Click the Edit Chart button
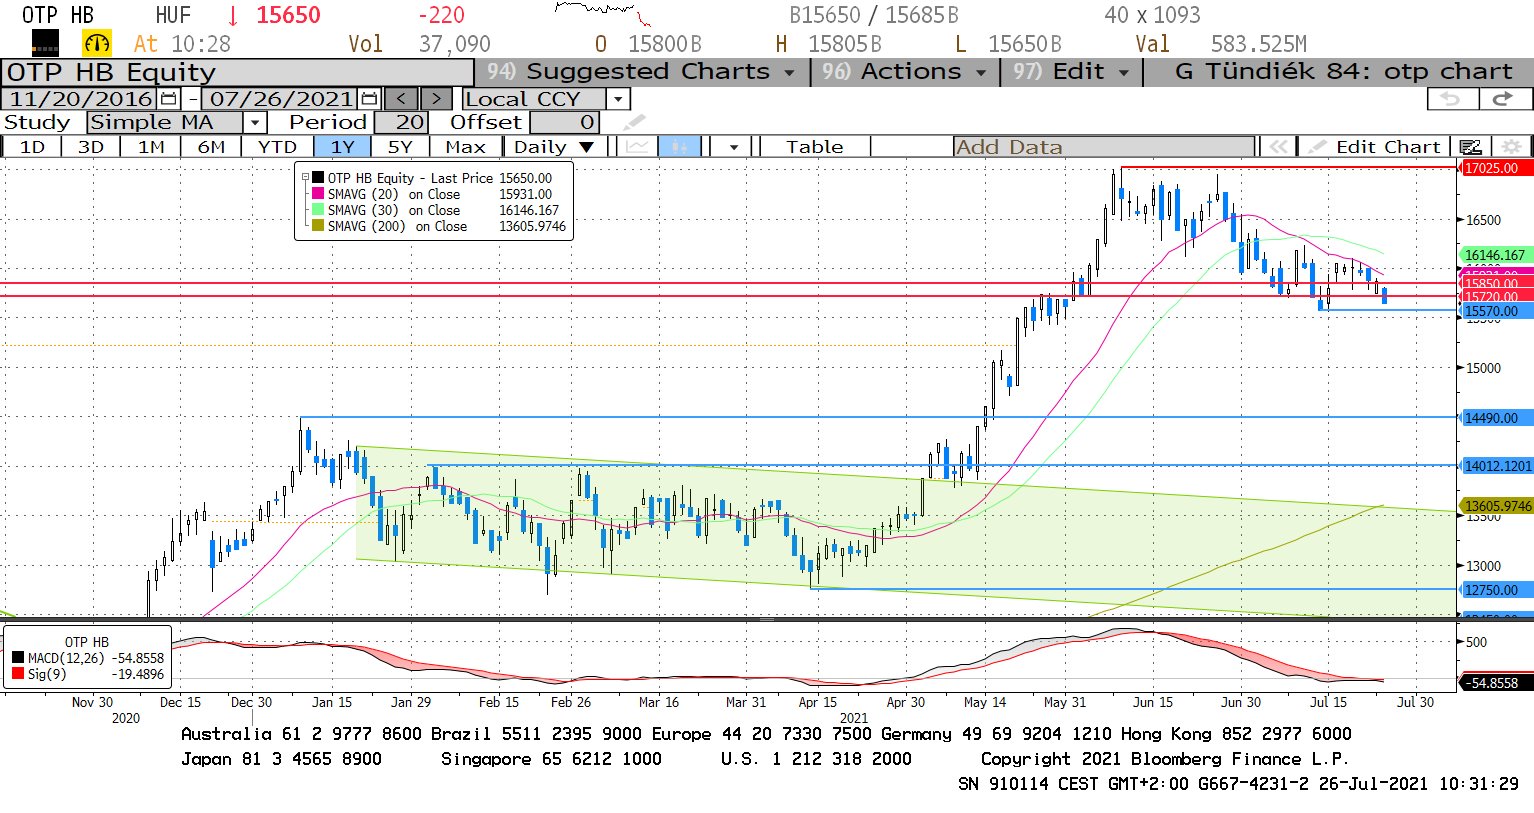This screenshot has width=1534, height=813. [1376, 146]
